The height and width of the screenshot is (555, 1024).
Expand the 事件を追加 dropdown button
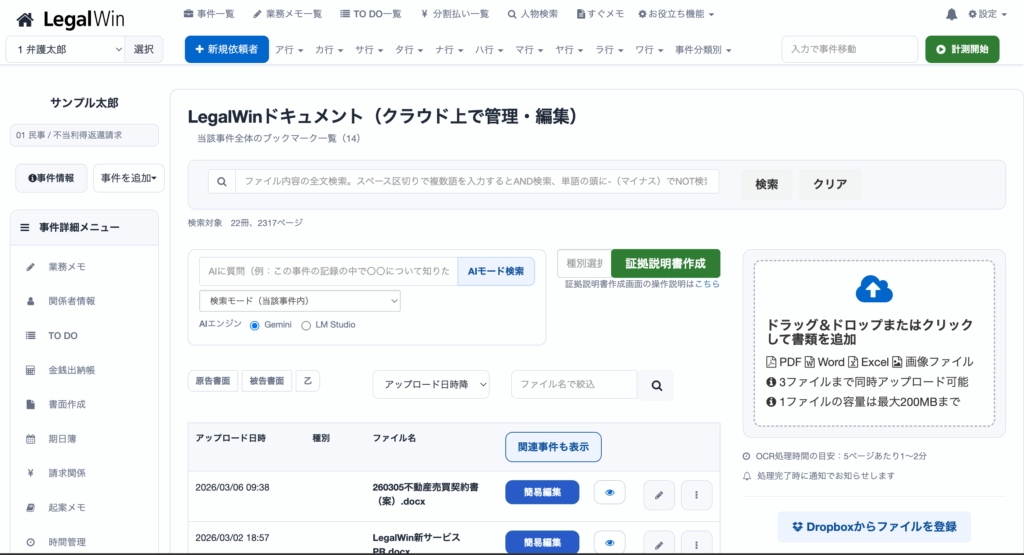point(129,178)
